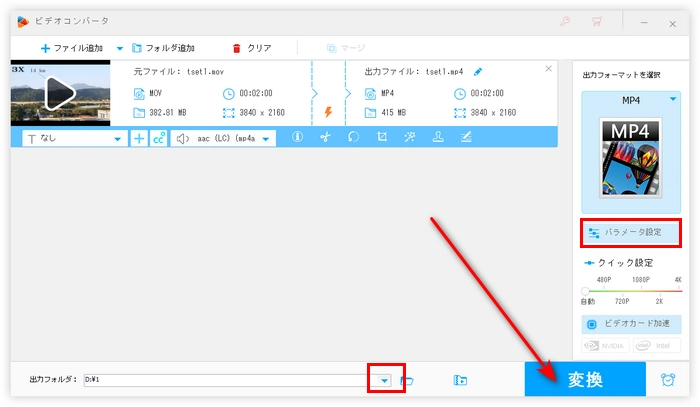This screenshot has height=407, width=700.
Task: Open the MP4 output format dropdown
Action: (x=673, y=100)
